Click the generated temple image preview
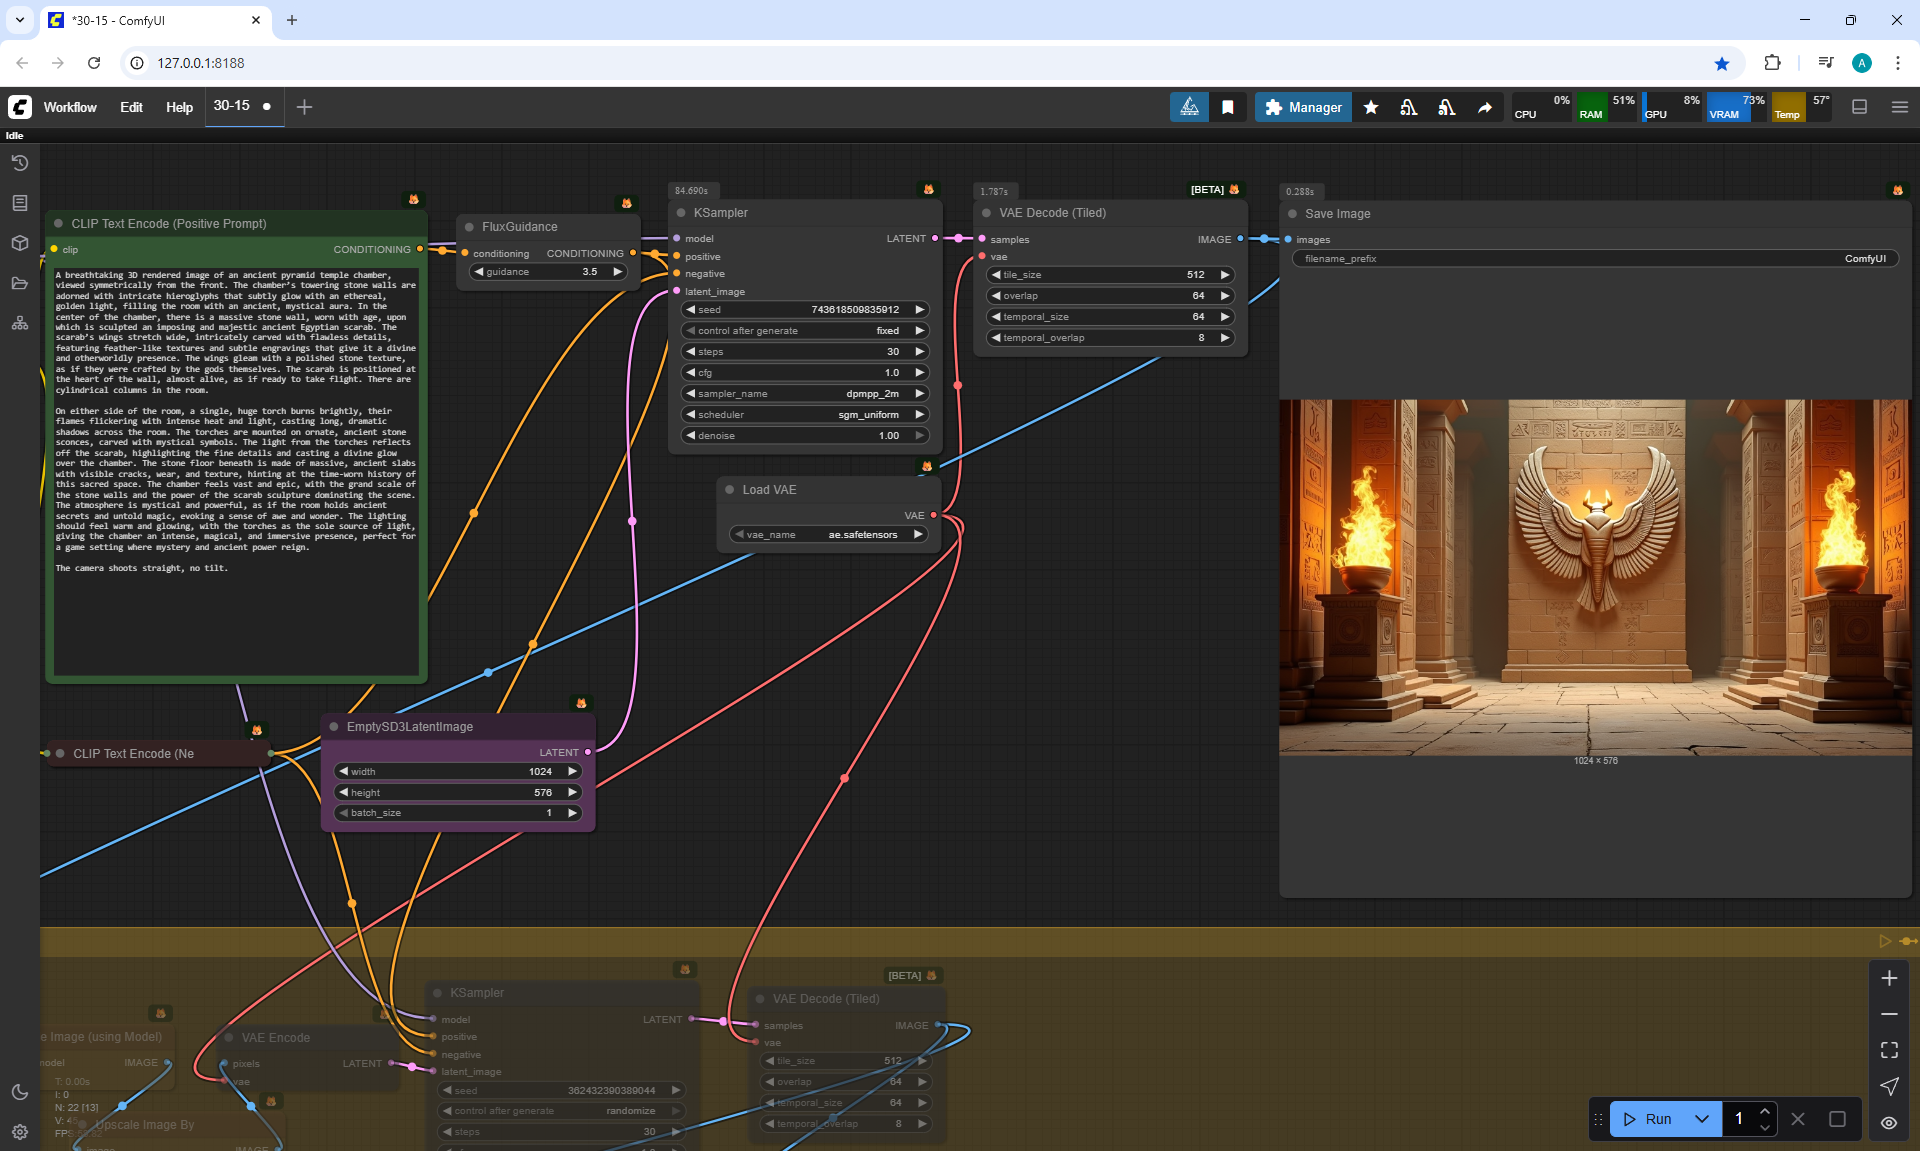The height and width of the screenshot is (1151, 1920). click(x=1594, y=576)
